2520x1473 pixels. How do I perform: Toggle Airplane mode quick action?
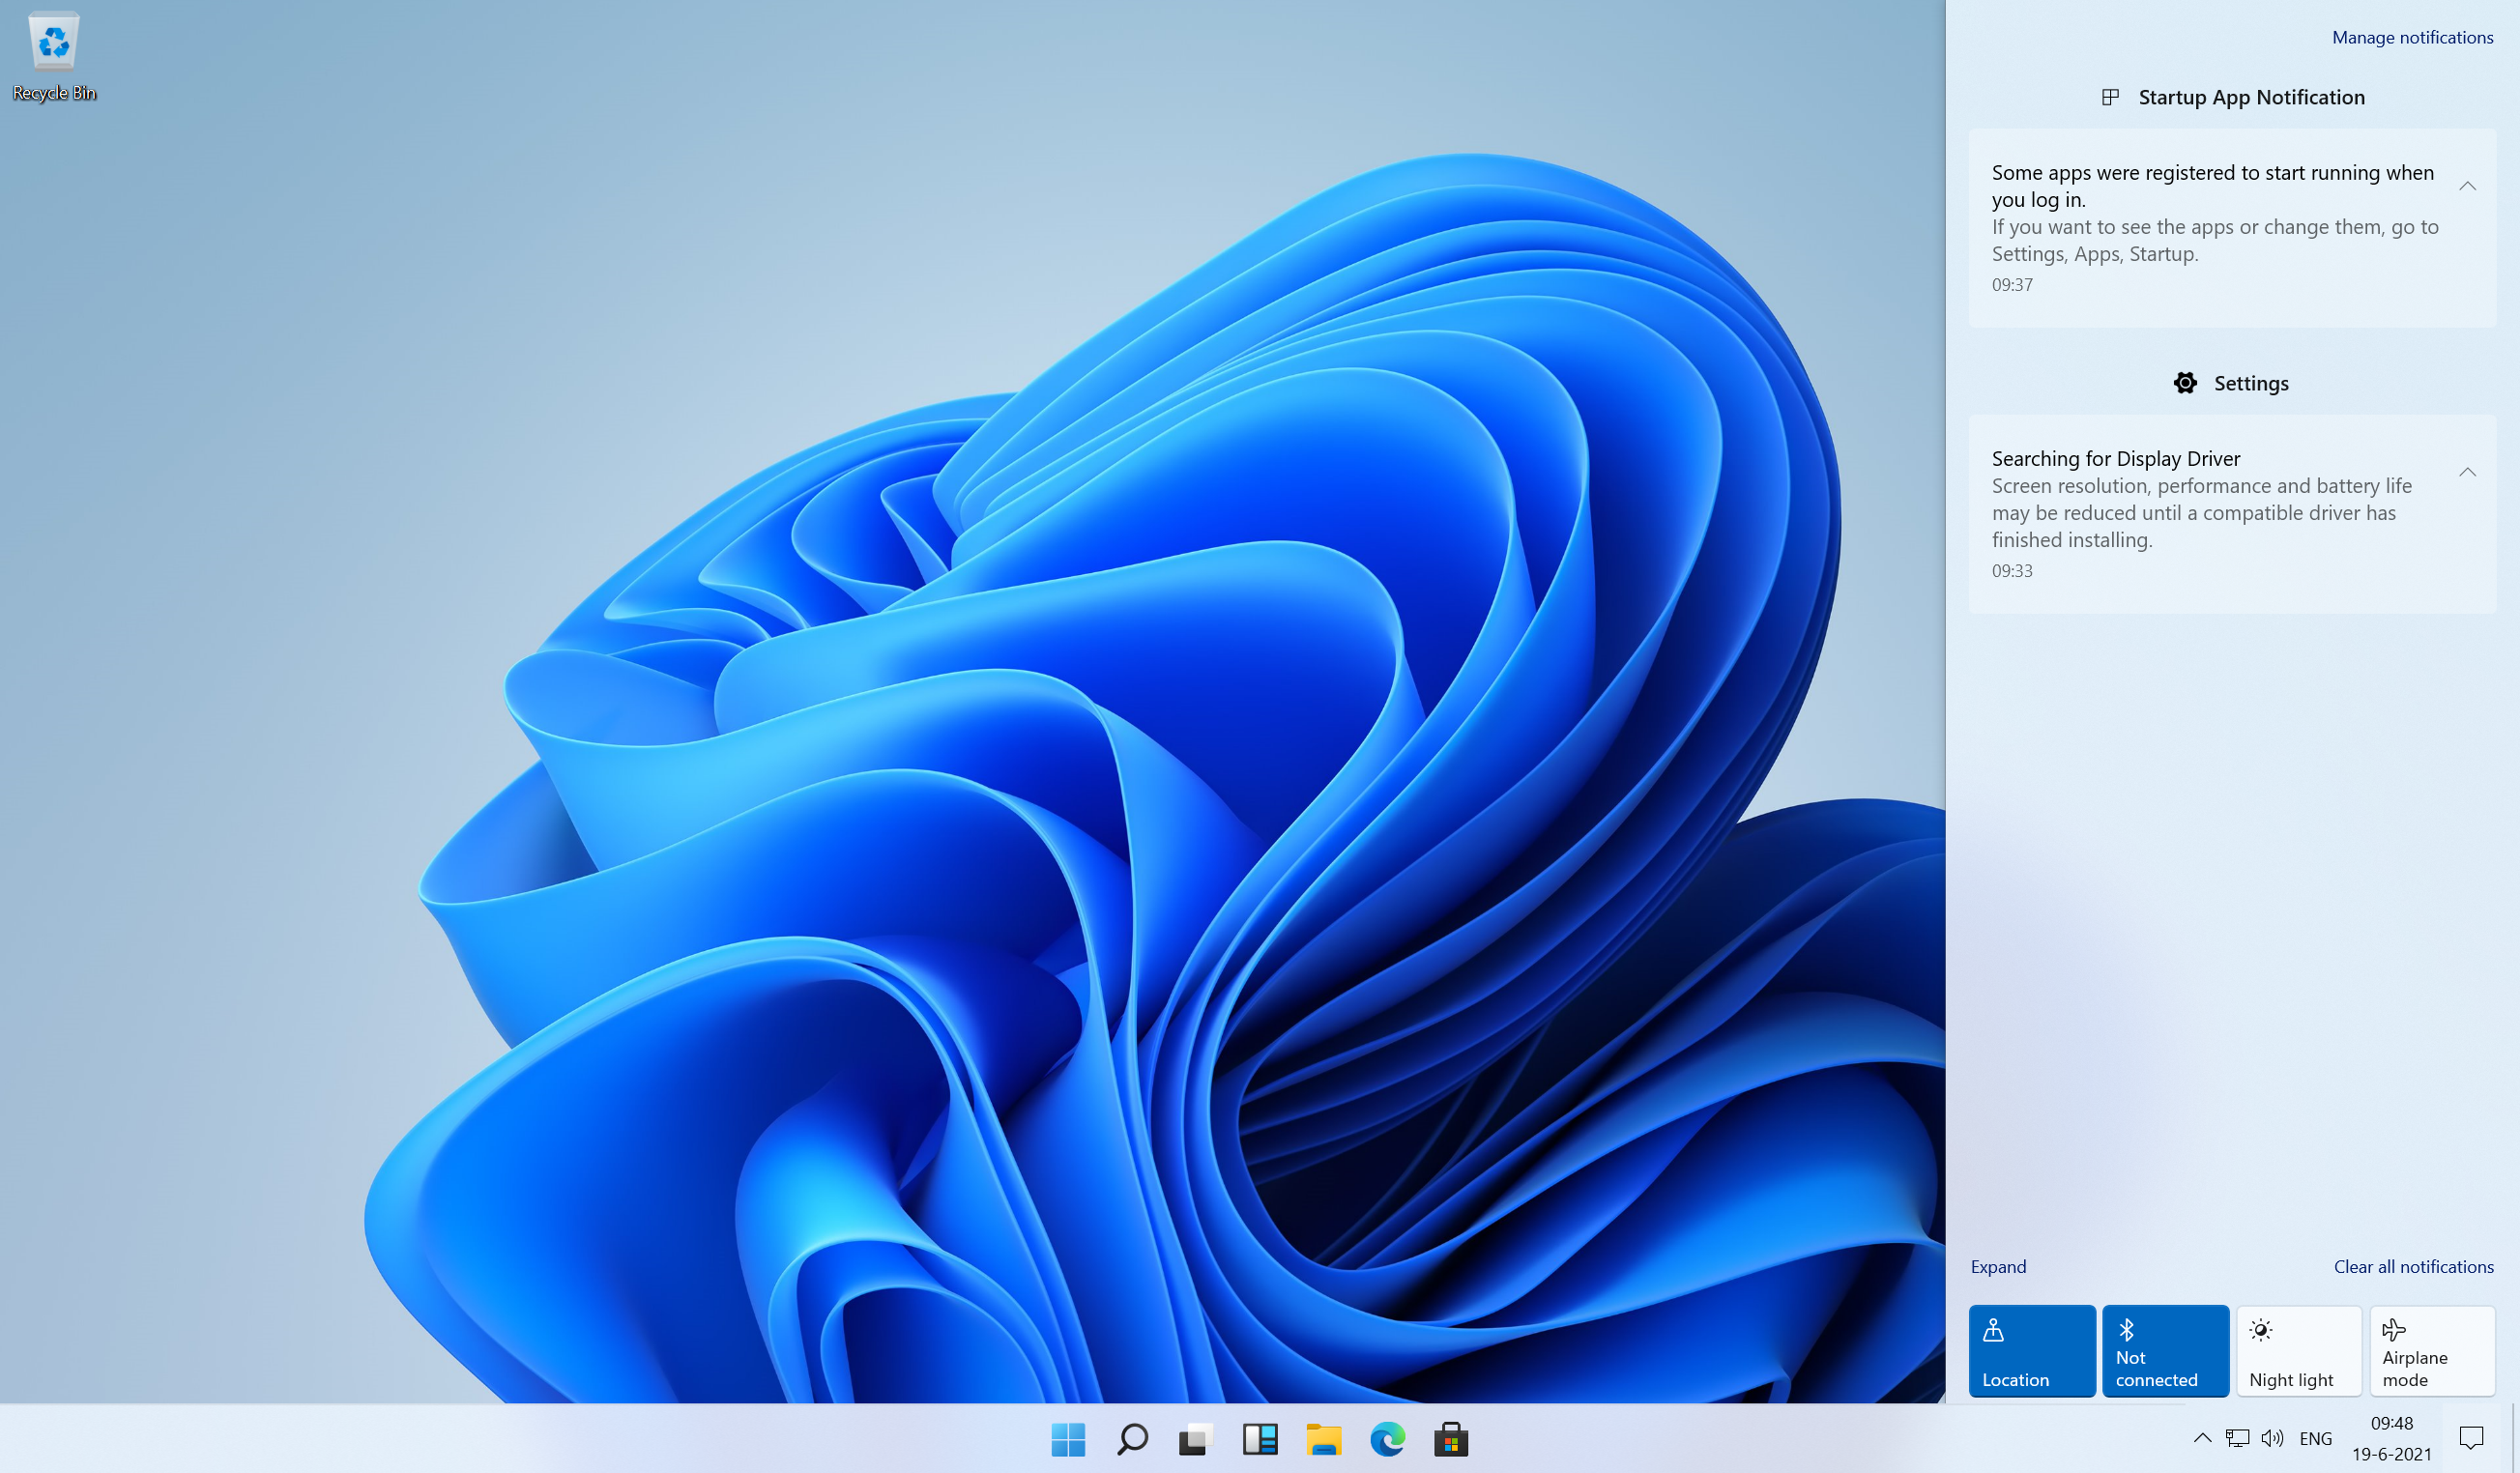pos(2432,1350)
